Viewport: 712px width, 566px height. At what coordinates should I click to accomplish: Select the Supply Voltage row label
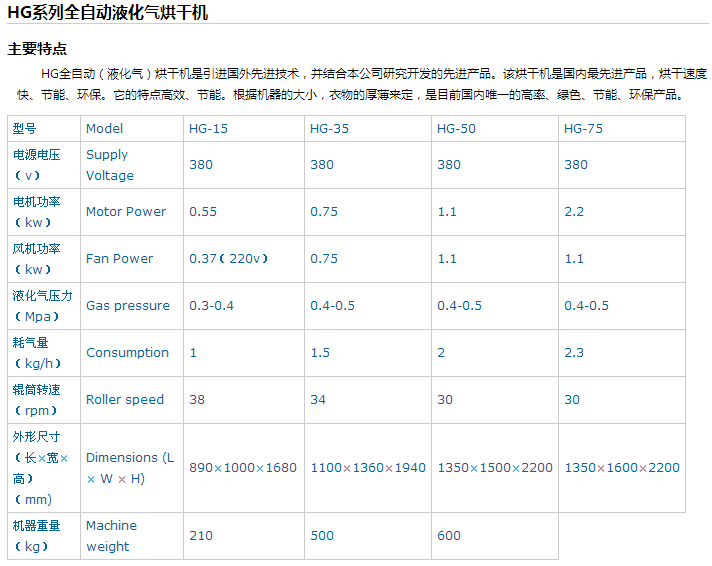pyautogui.click(x=109, y=165)
